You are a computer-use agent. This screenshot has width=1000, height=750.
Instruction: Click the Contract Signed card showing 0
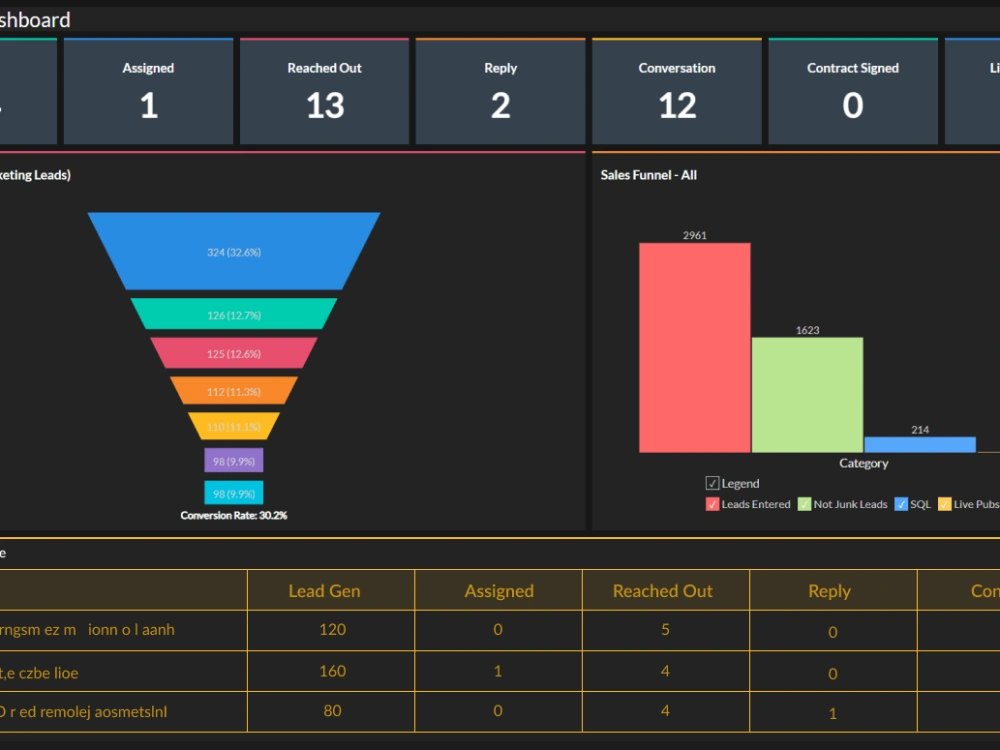click(x=852, y=90)
